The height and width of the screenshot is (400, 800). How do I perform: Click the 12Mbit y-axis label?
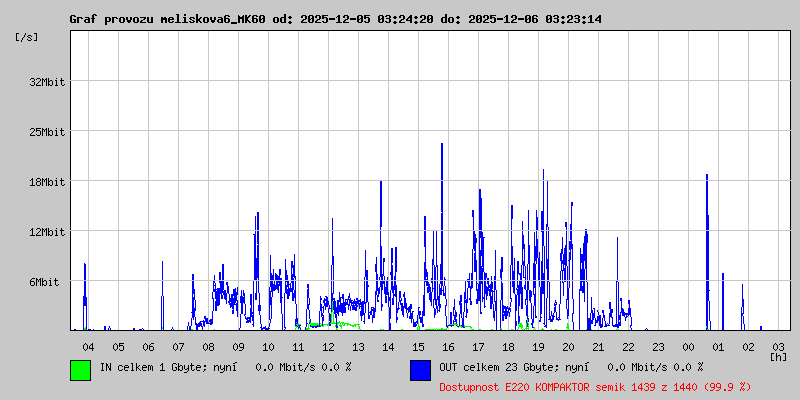47,232
